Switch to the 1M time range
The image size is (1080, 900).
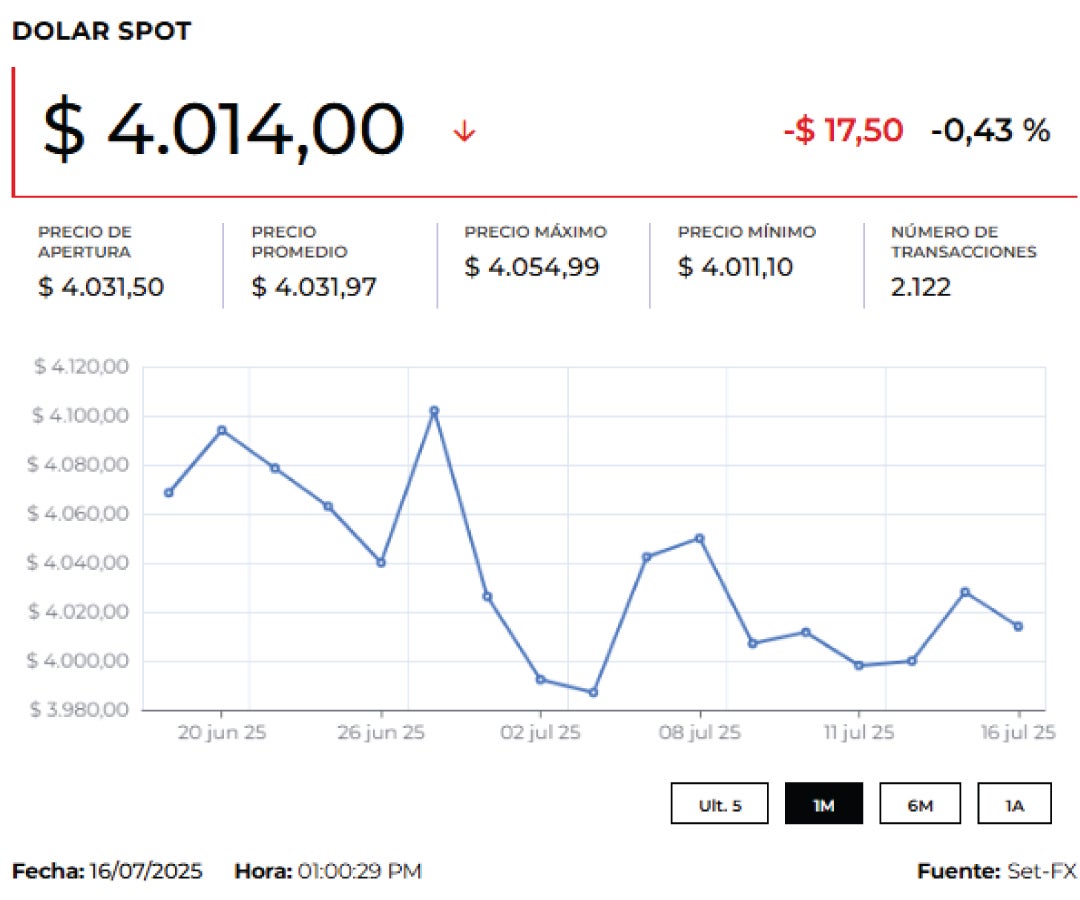[x=823, y=804]
